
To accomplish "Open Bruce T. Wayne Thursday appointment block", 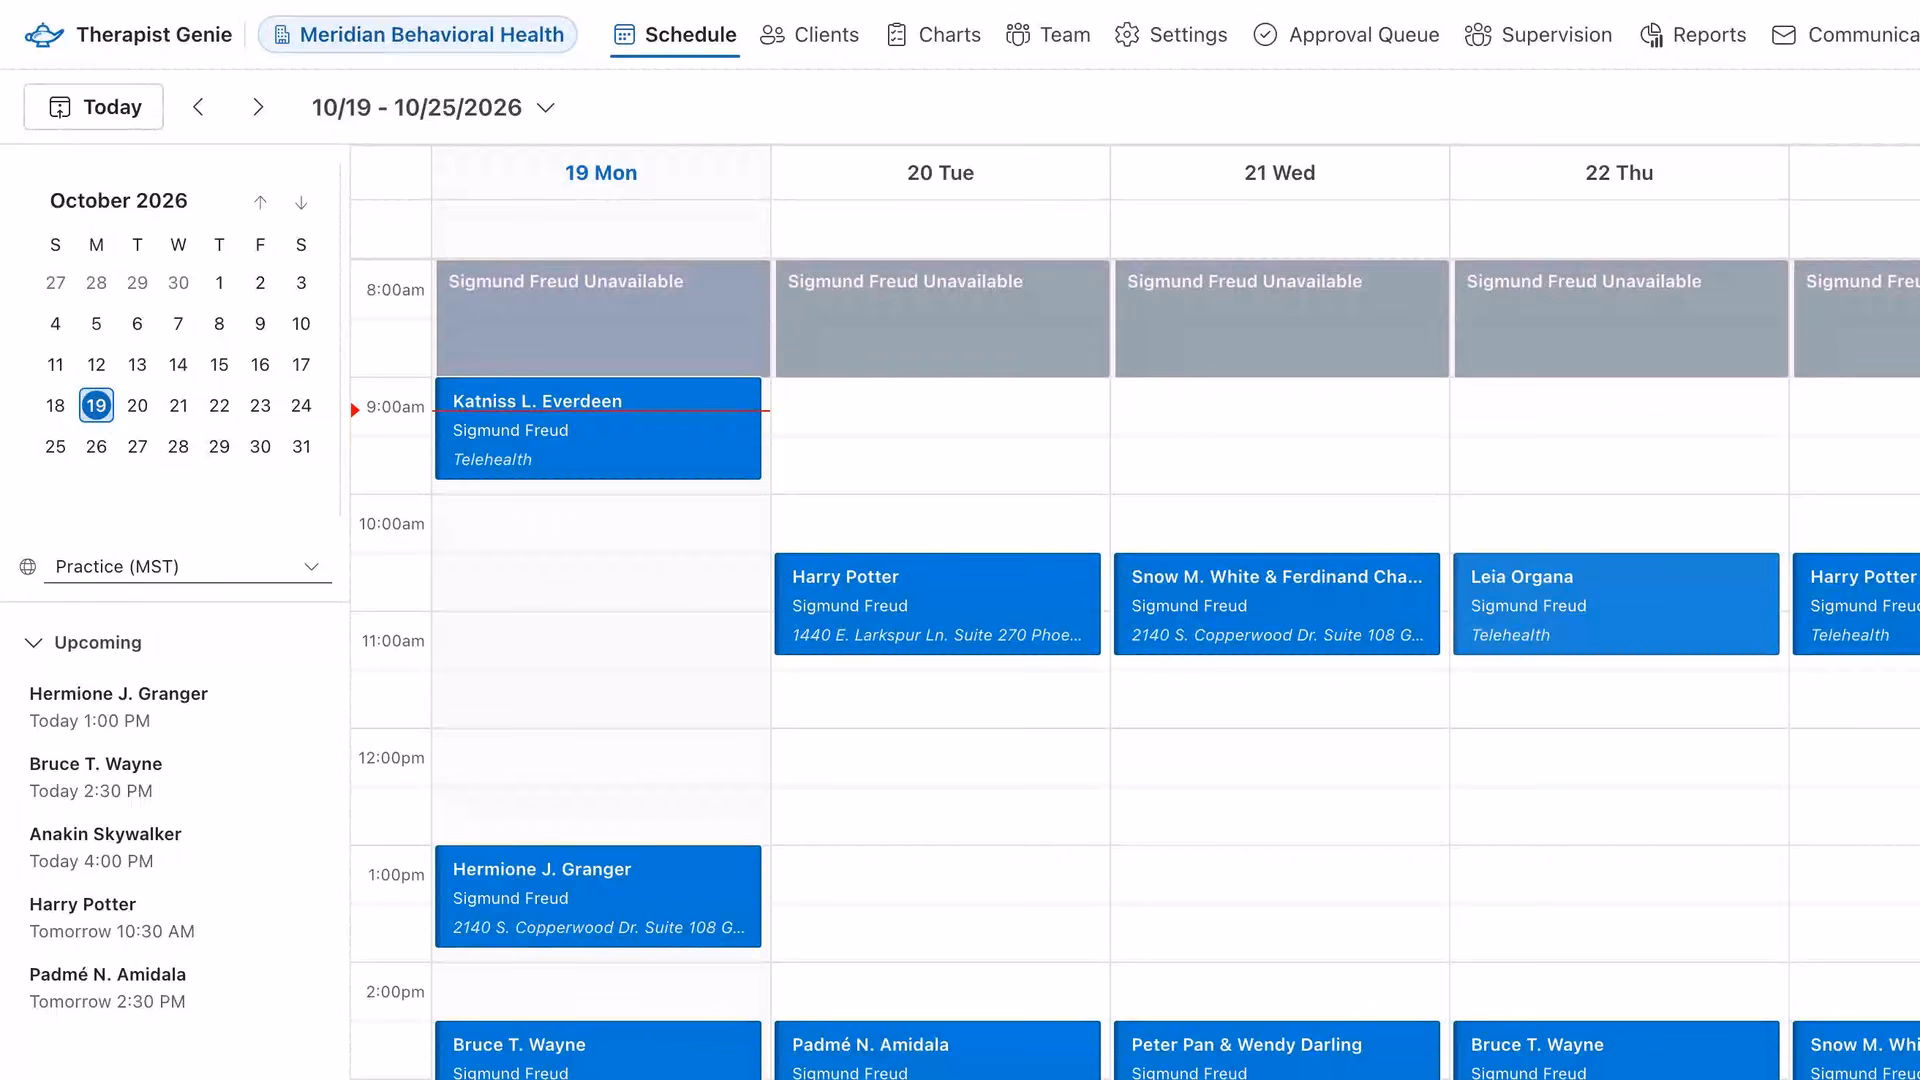I will pyautogui.click(x=1616, y=1050).
